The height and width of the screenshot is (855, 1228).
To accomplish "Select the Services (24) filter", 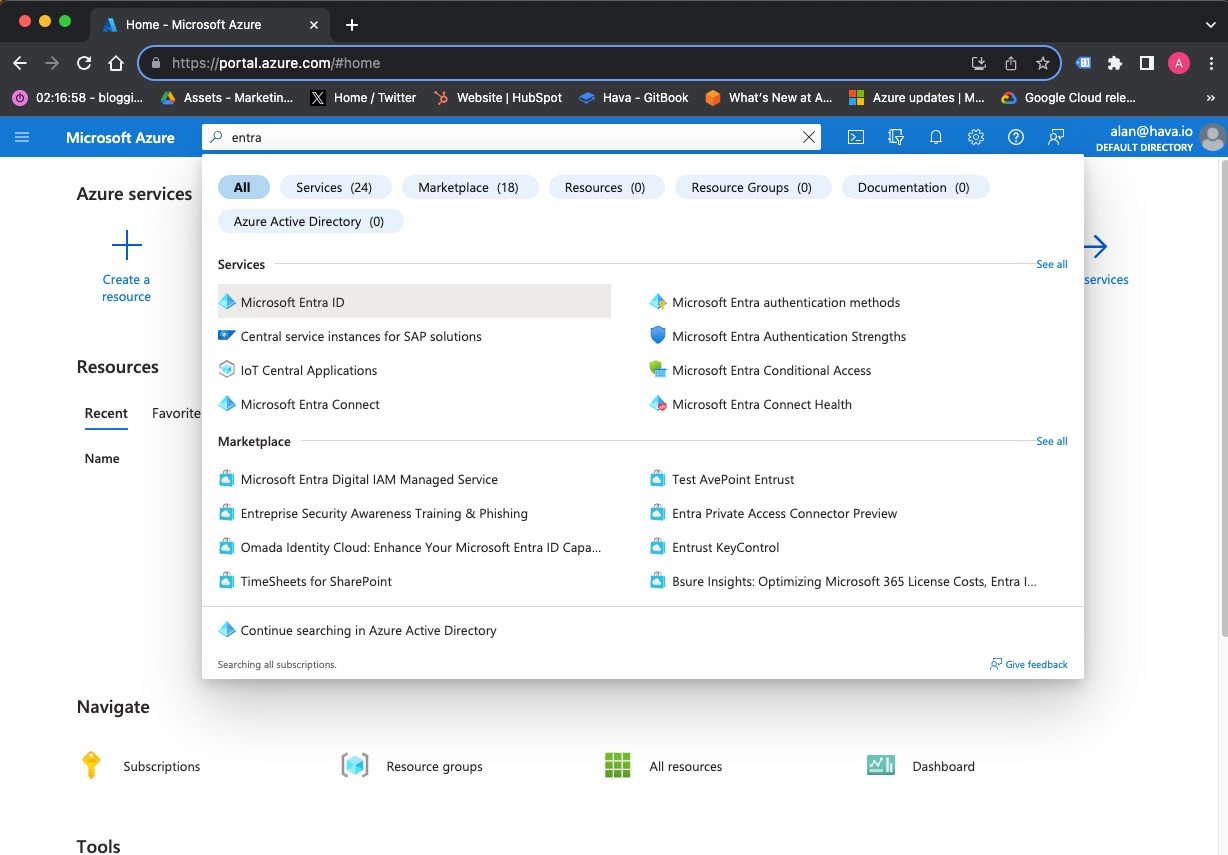I will point(334,188).
